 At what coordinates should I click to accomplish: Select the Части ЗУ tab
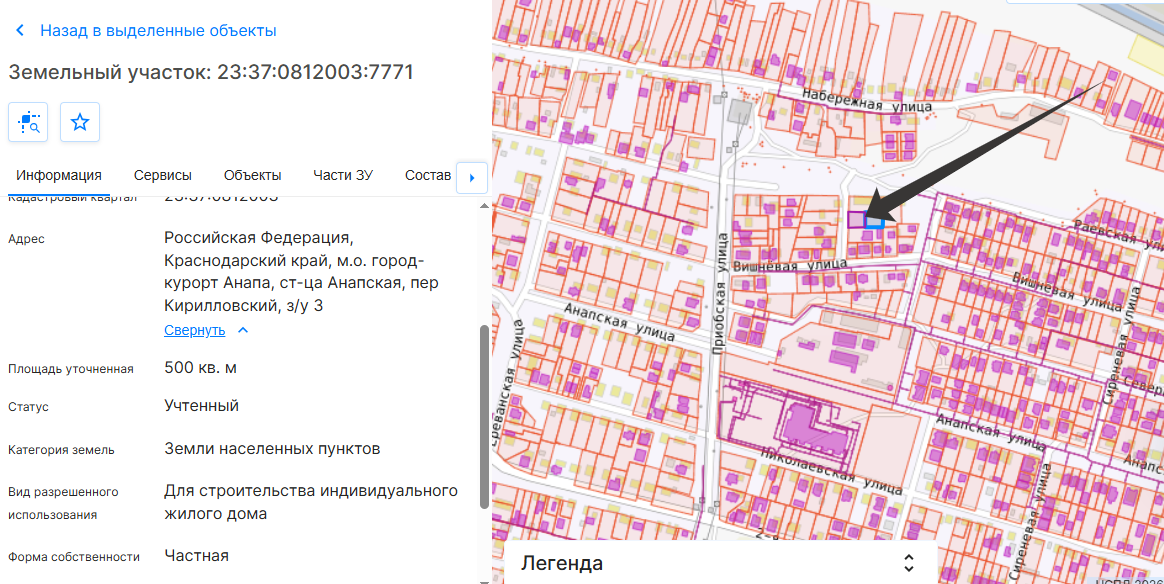[342, 175]
